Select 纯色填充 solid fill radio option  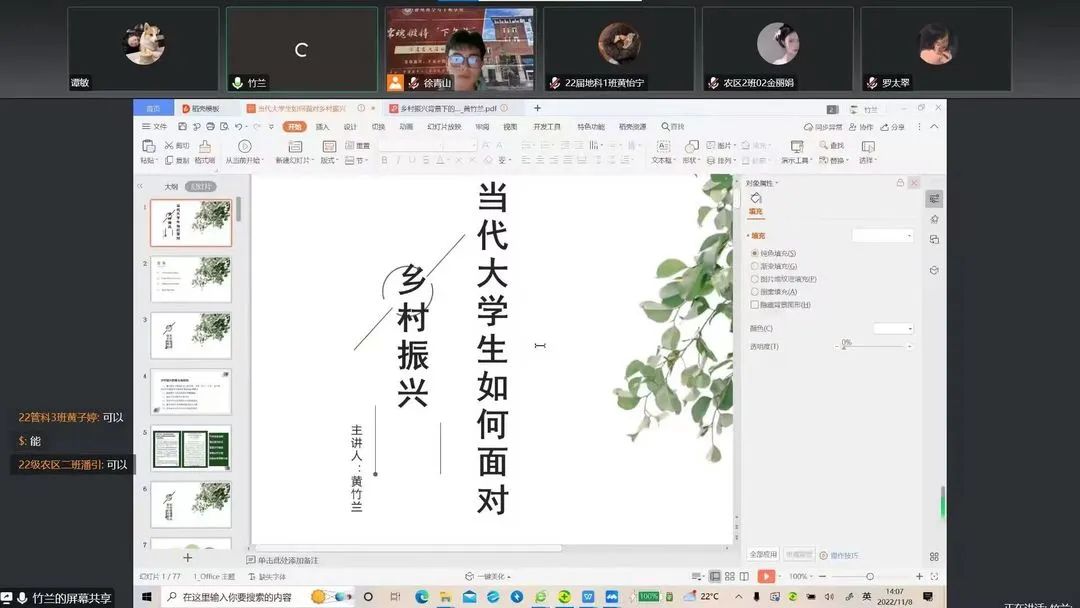[x=755, y=254]
